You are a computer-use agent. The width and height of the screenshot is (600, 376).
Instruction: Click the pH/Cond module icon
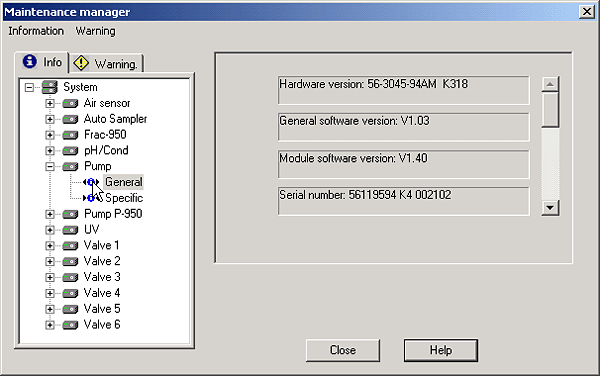point(70,151)
